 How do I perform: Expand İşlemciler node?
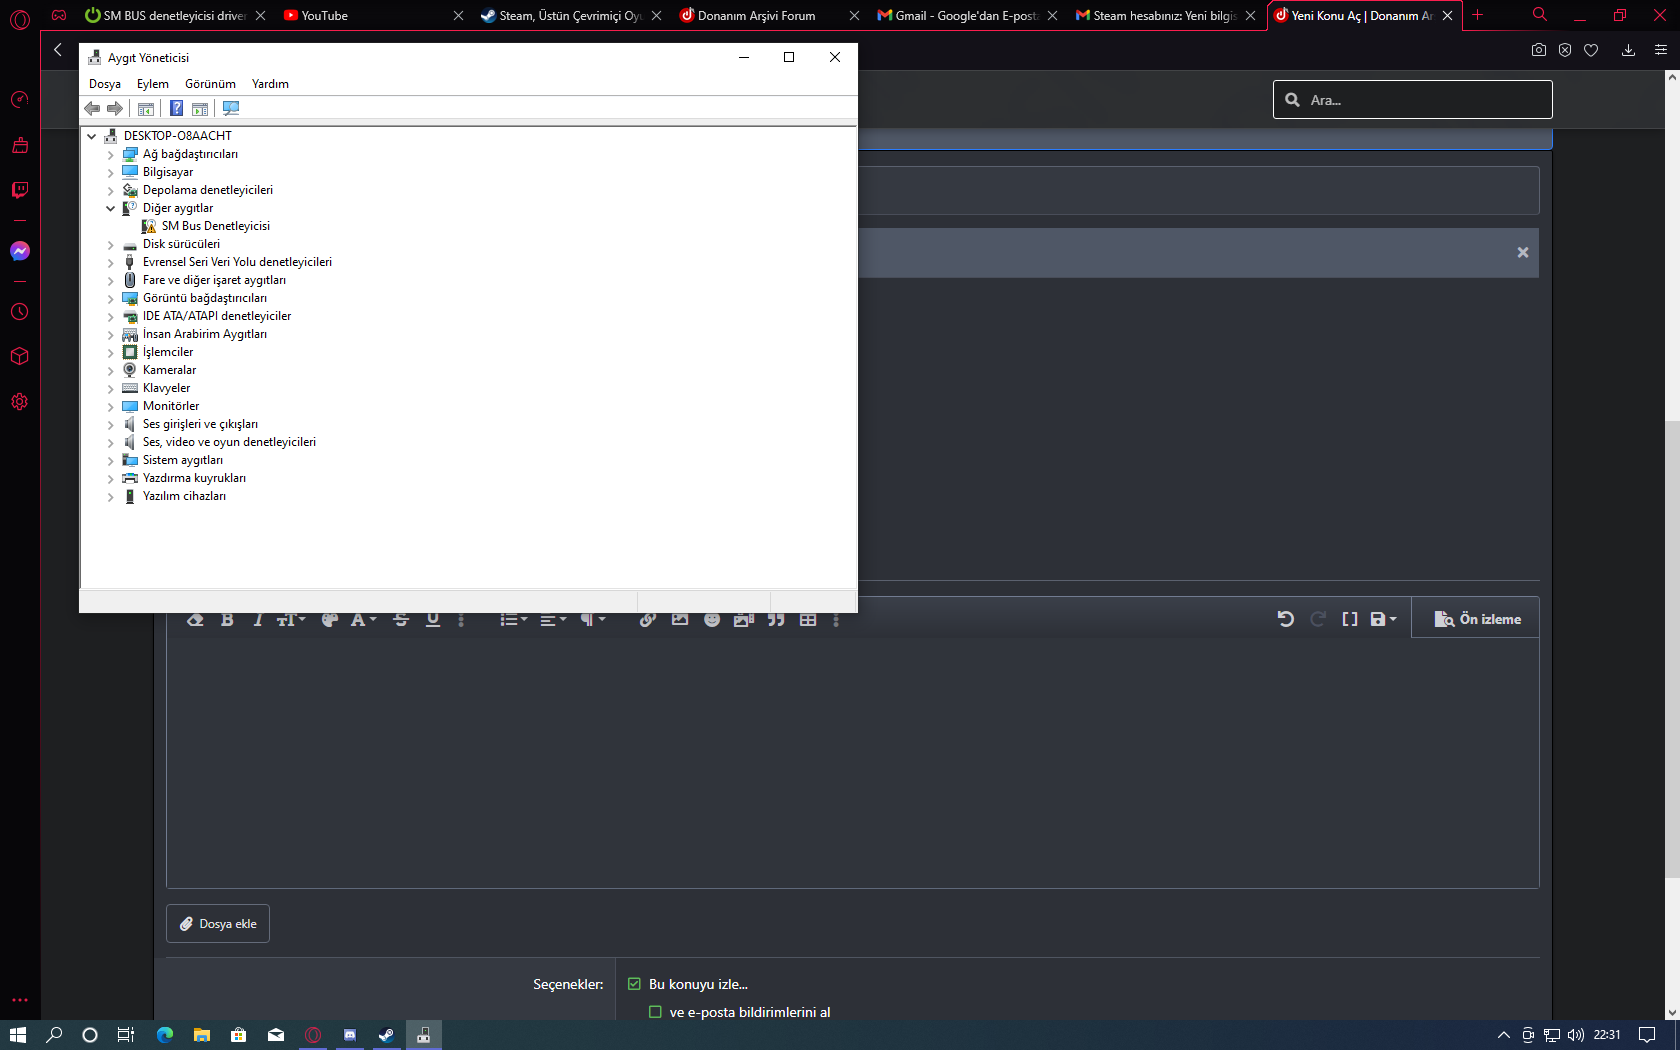pos(110,353)
